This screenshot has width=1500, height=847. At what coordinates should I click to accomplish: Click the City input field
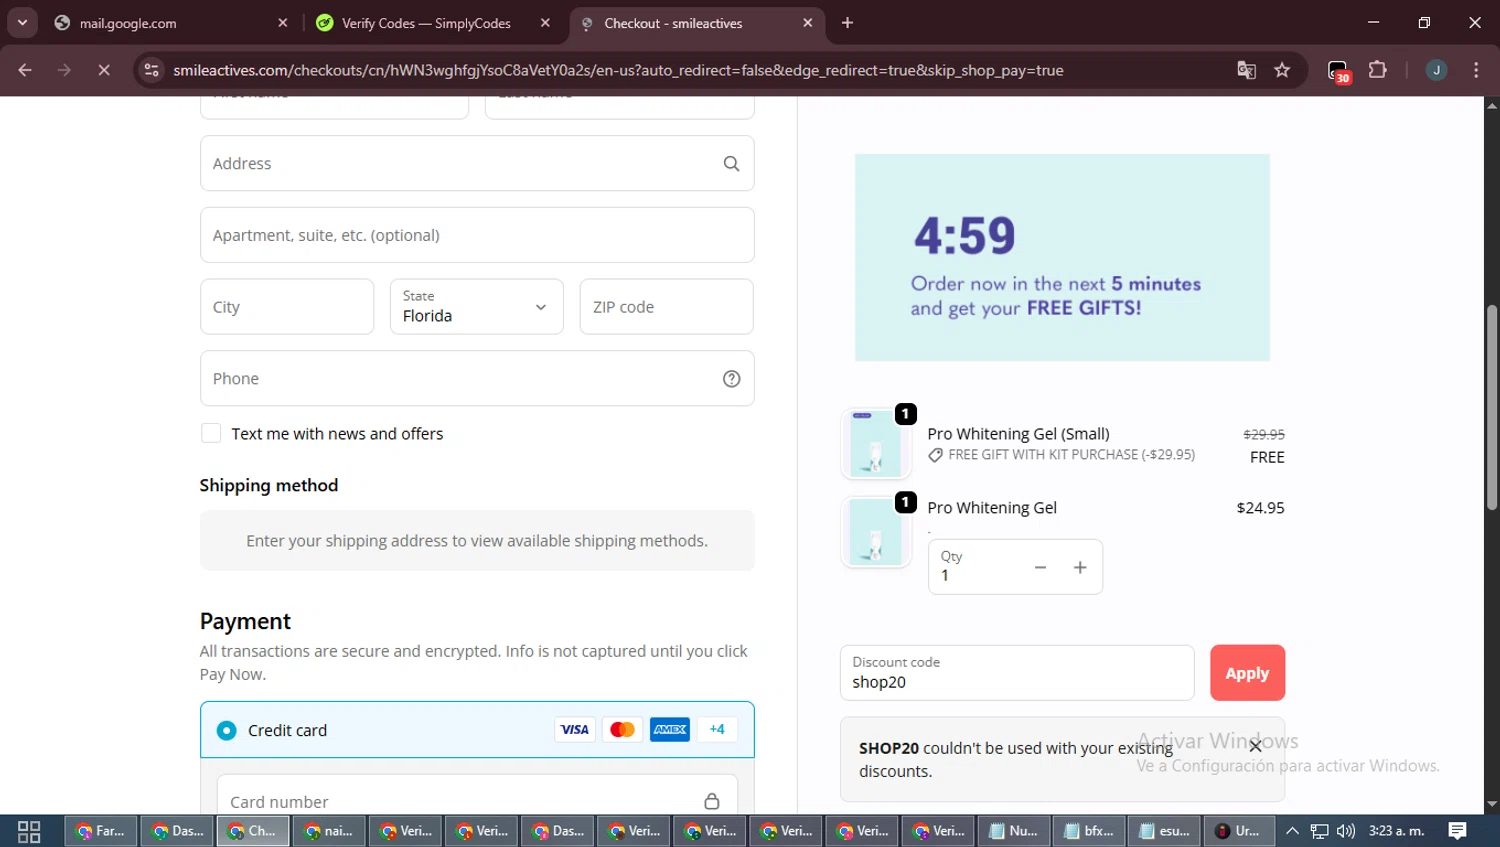(x=287, y=307)
